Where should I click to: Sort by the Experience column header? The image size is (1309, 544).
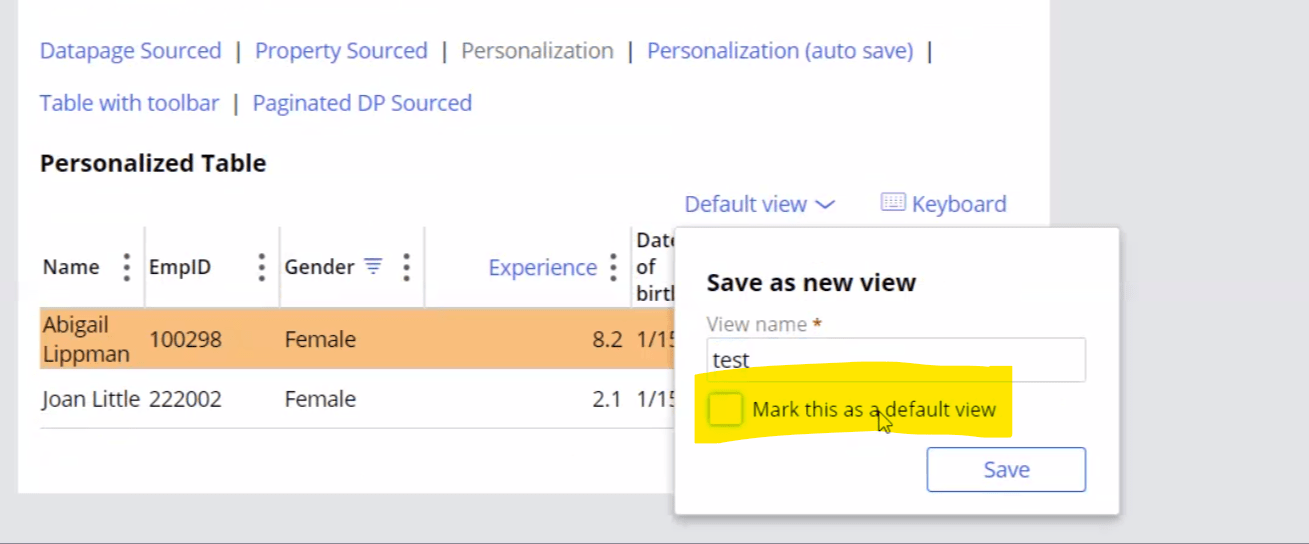542,267
